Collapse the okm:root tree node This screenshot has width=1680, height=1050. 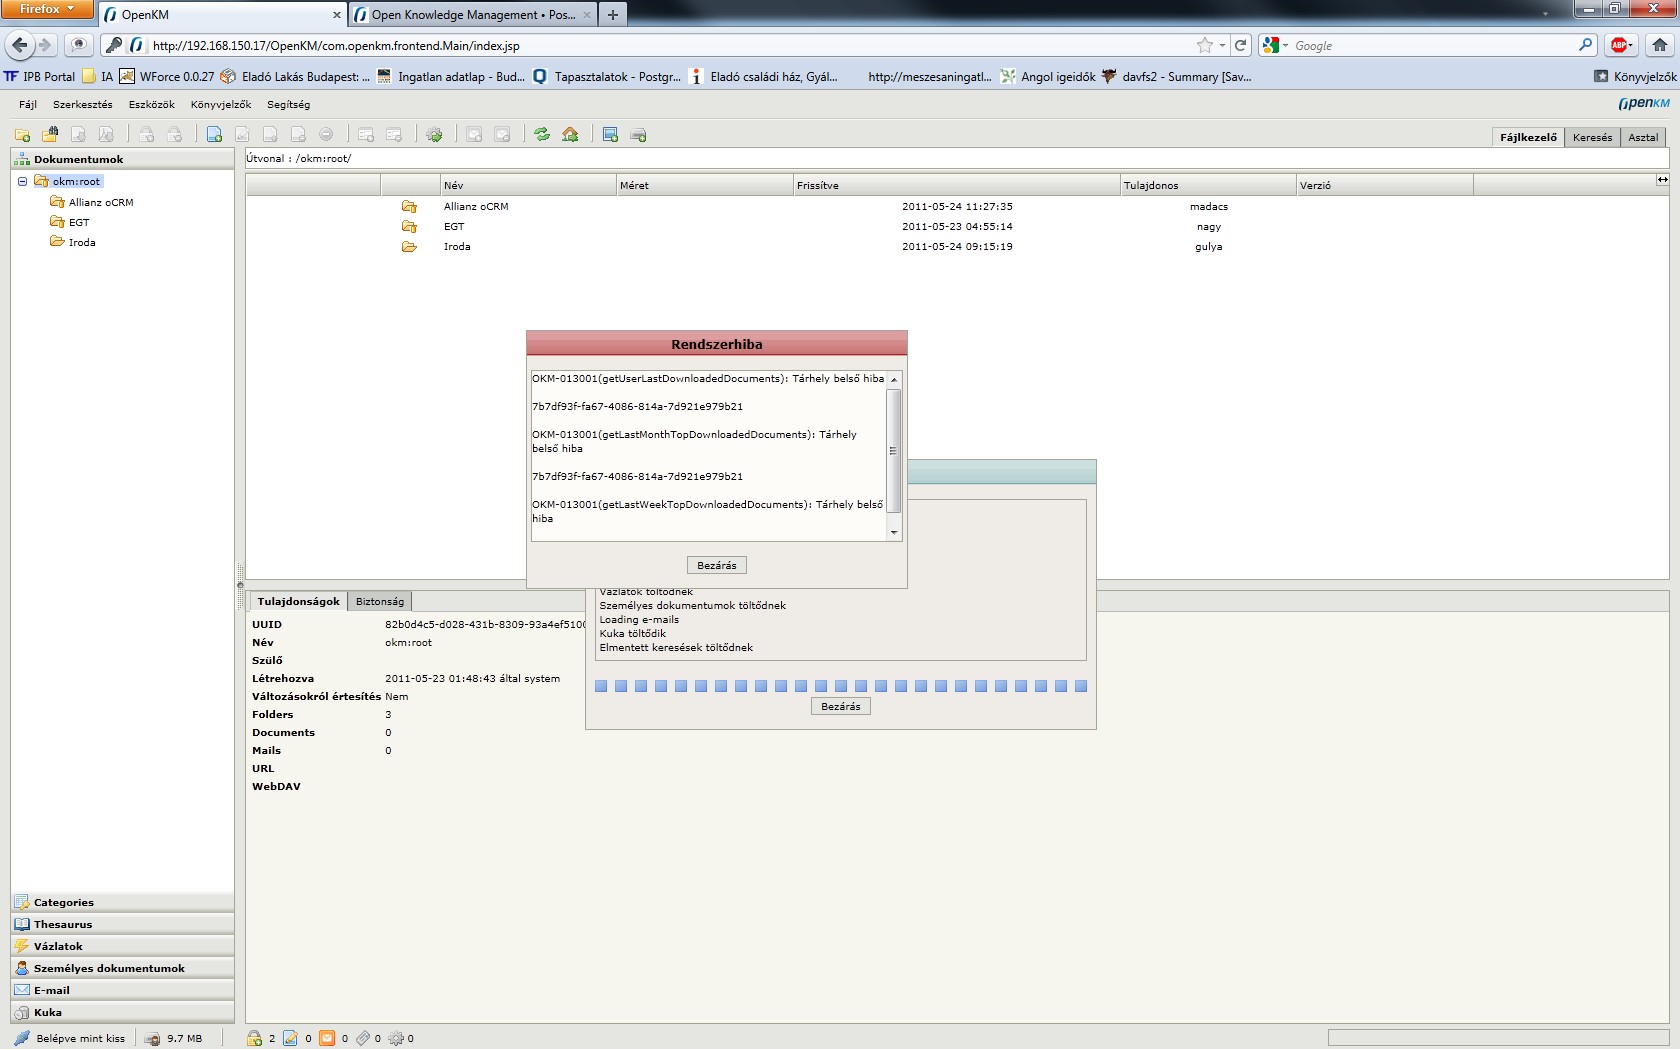point(22,182)
